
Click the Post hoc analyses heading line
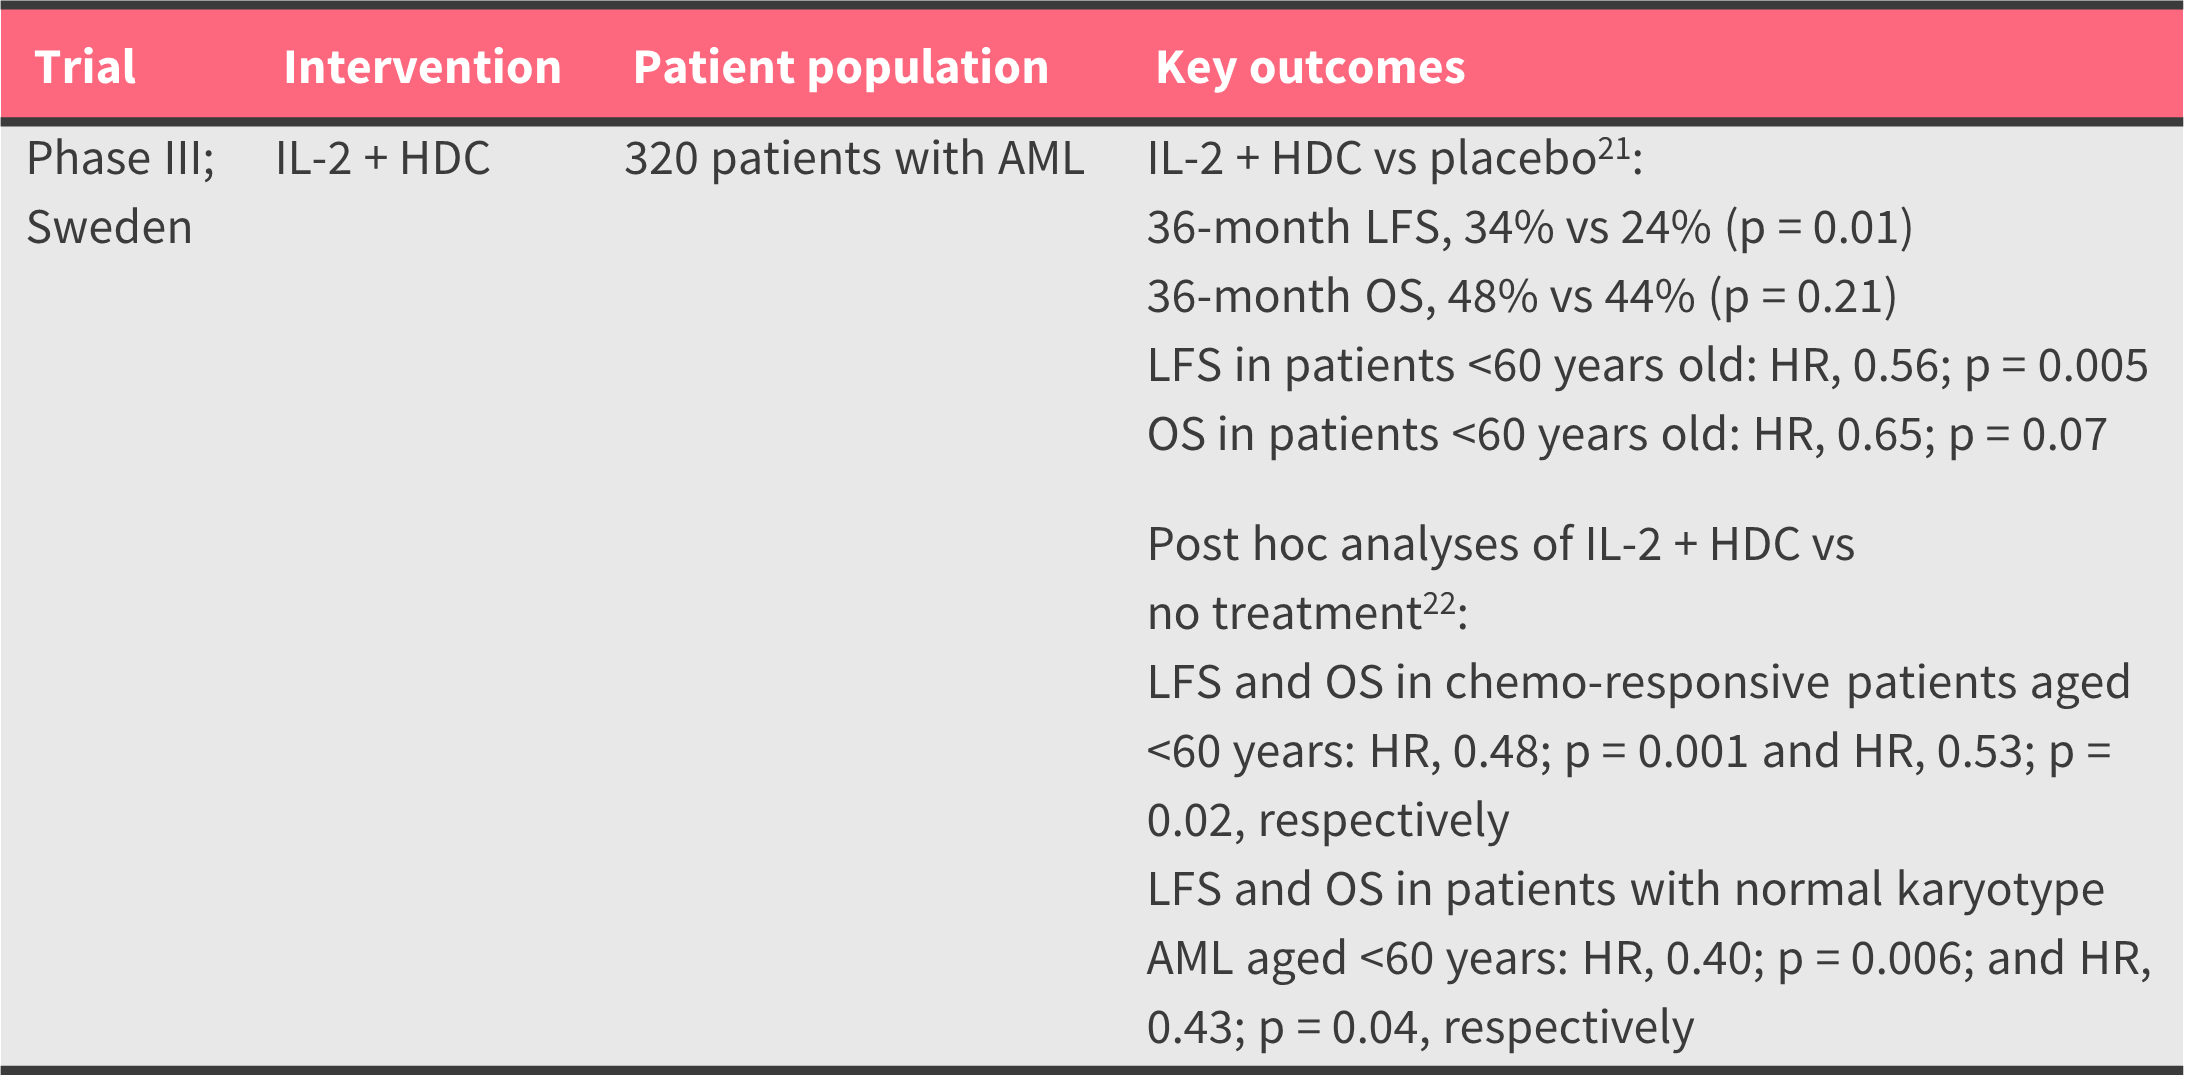[x=1500, y=545]
